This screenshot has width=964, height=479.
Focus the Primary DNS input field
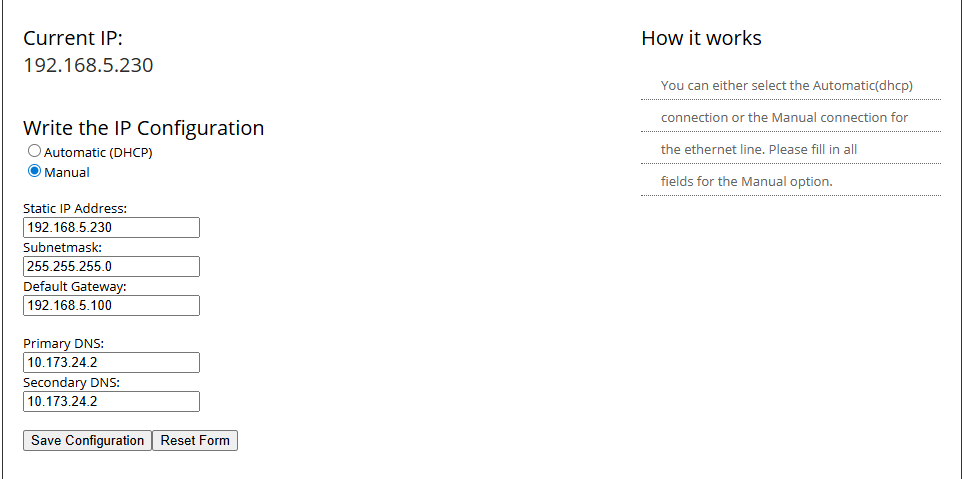(111, 363)
